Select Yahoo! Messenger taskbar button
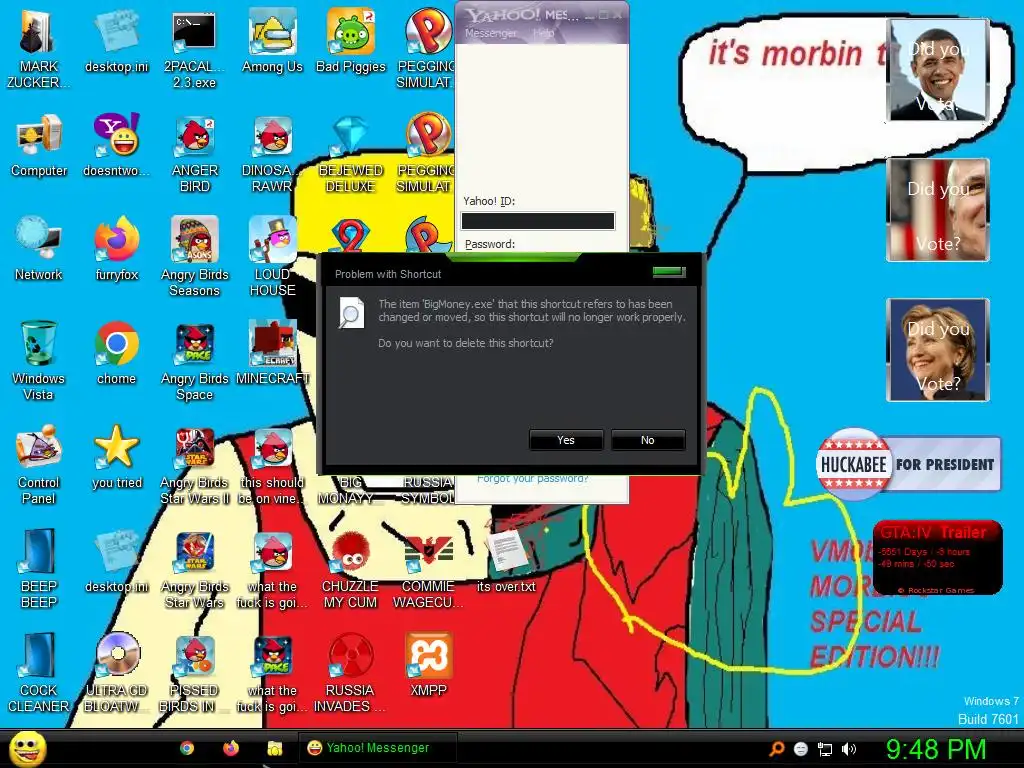 [x=377, y=748]
